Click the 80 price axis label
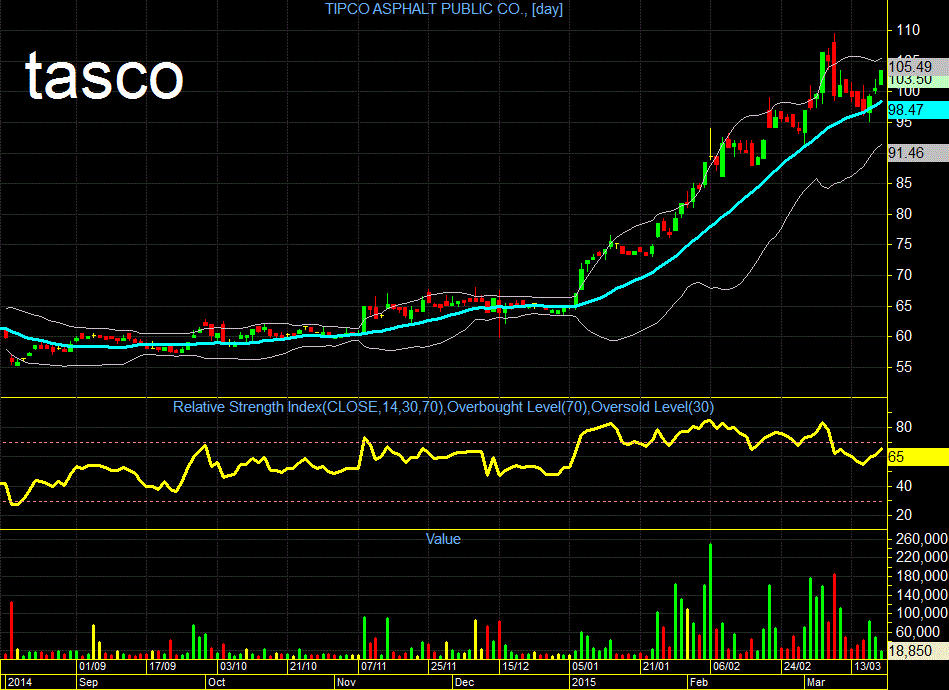Screen dimensions: 949x690 coord(904,214)
